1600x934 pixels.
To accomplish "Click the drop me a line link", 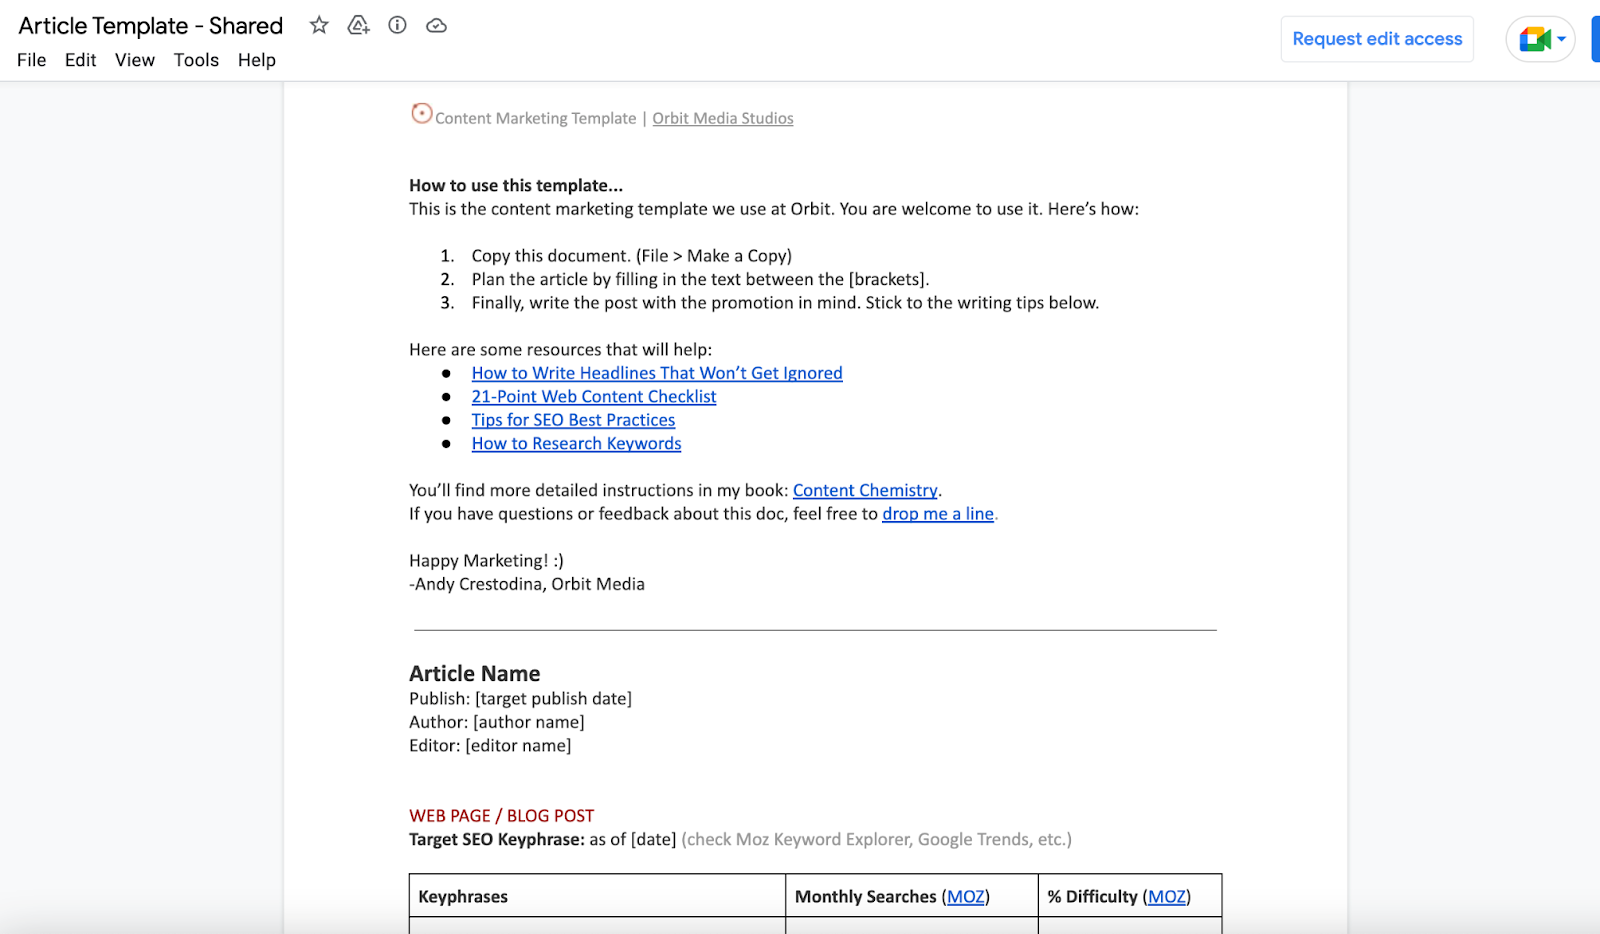I will click(937, 513).
